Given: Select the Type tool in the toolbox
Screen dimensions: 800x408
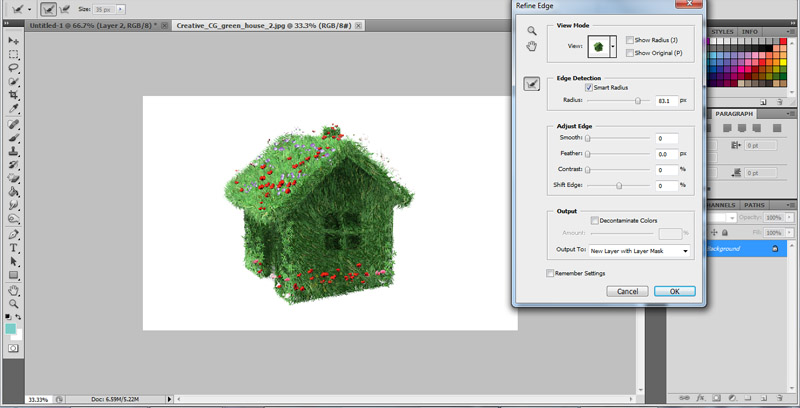Looking at the screenshot, I should pyautogui.click(x=14, y=247).
